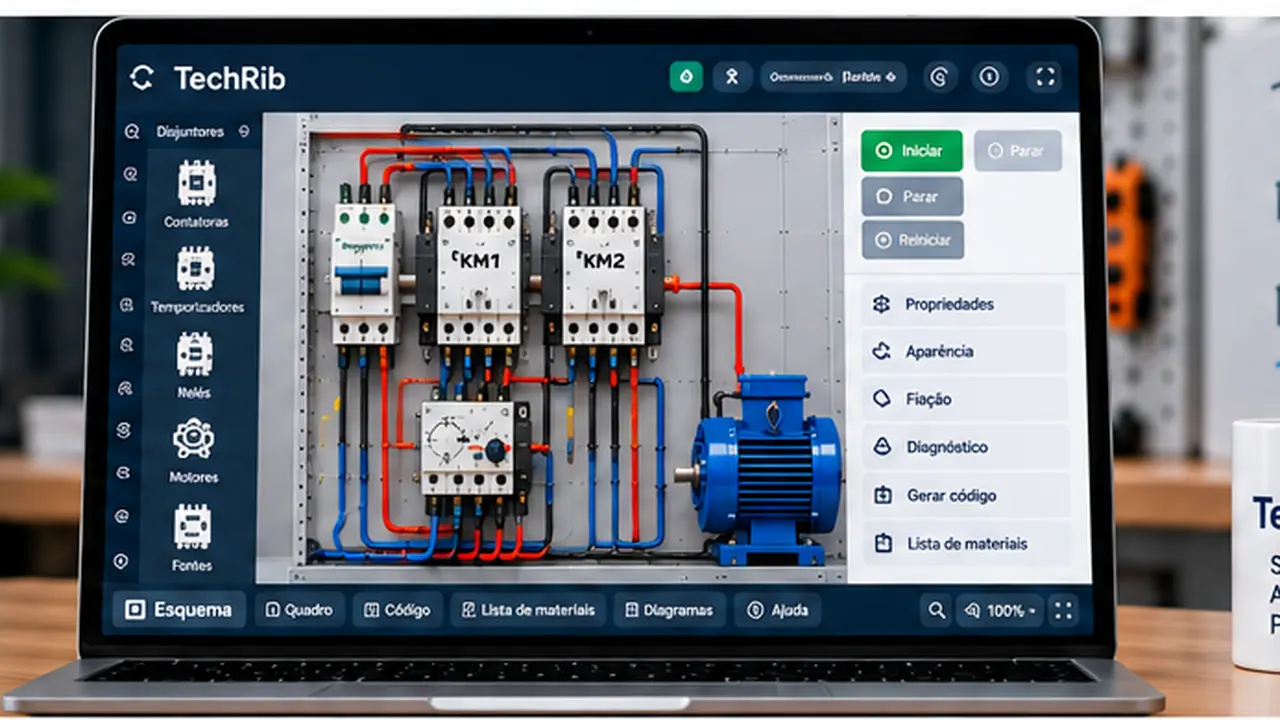Click the Reiniciar button
Image resolution: width=1280 pixels, height=720 pixels.
point(912,240)
